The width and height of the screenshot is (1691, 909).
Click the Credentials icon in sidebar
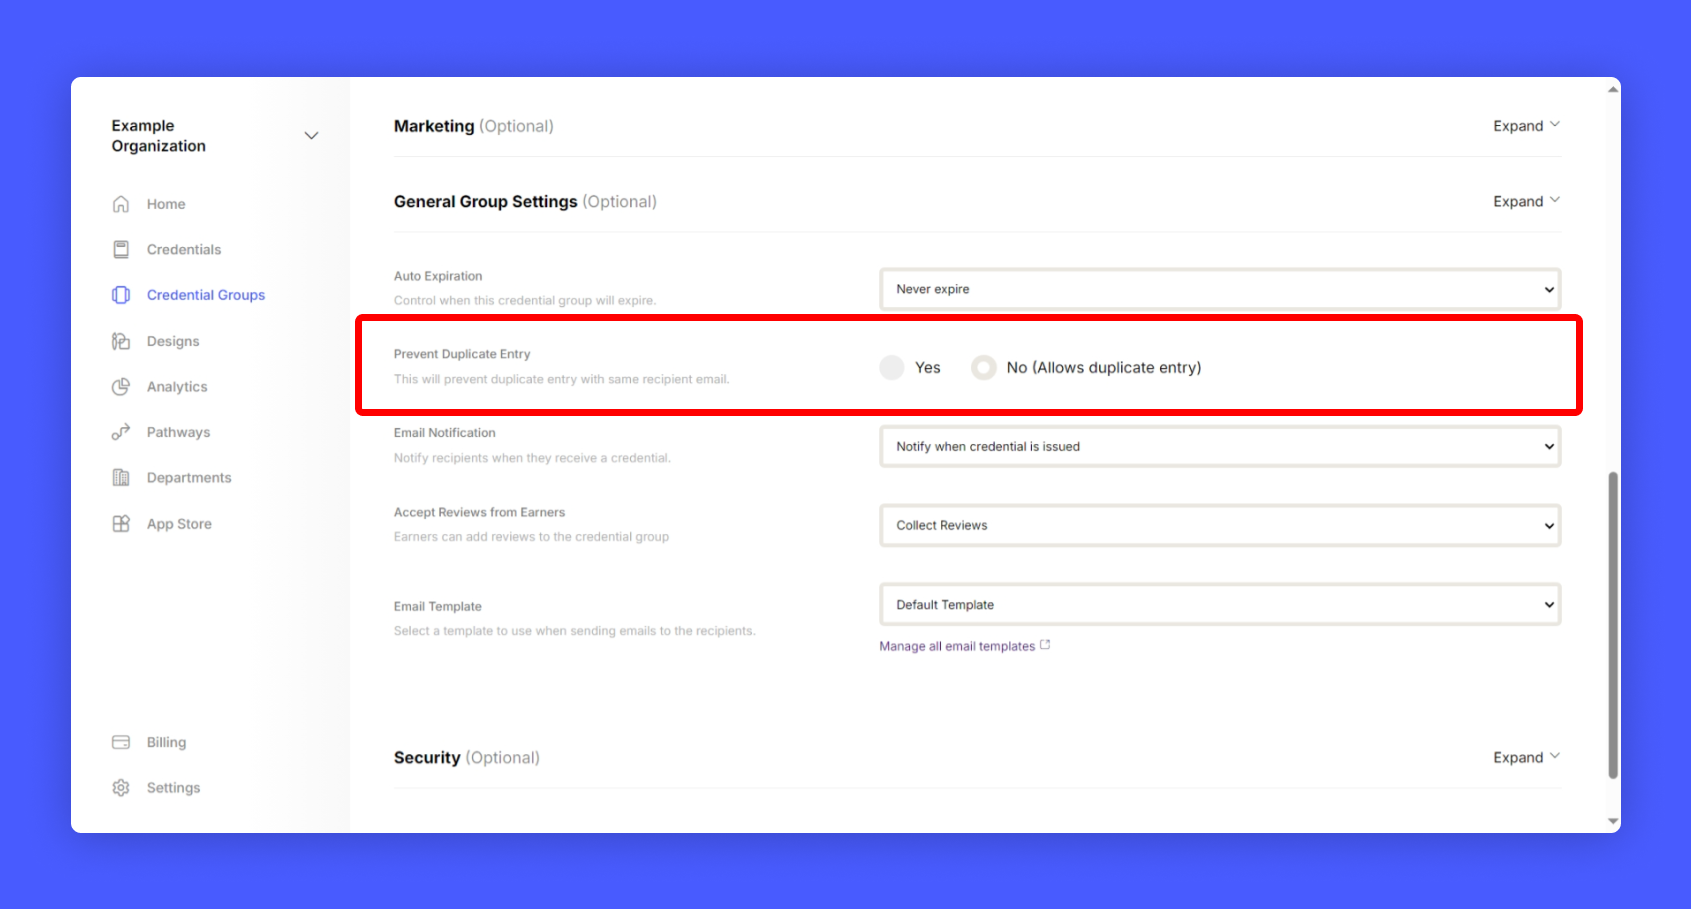click(121, 249)
